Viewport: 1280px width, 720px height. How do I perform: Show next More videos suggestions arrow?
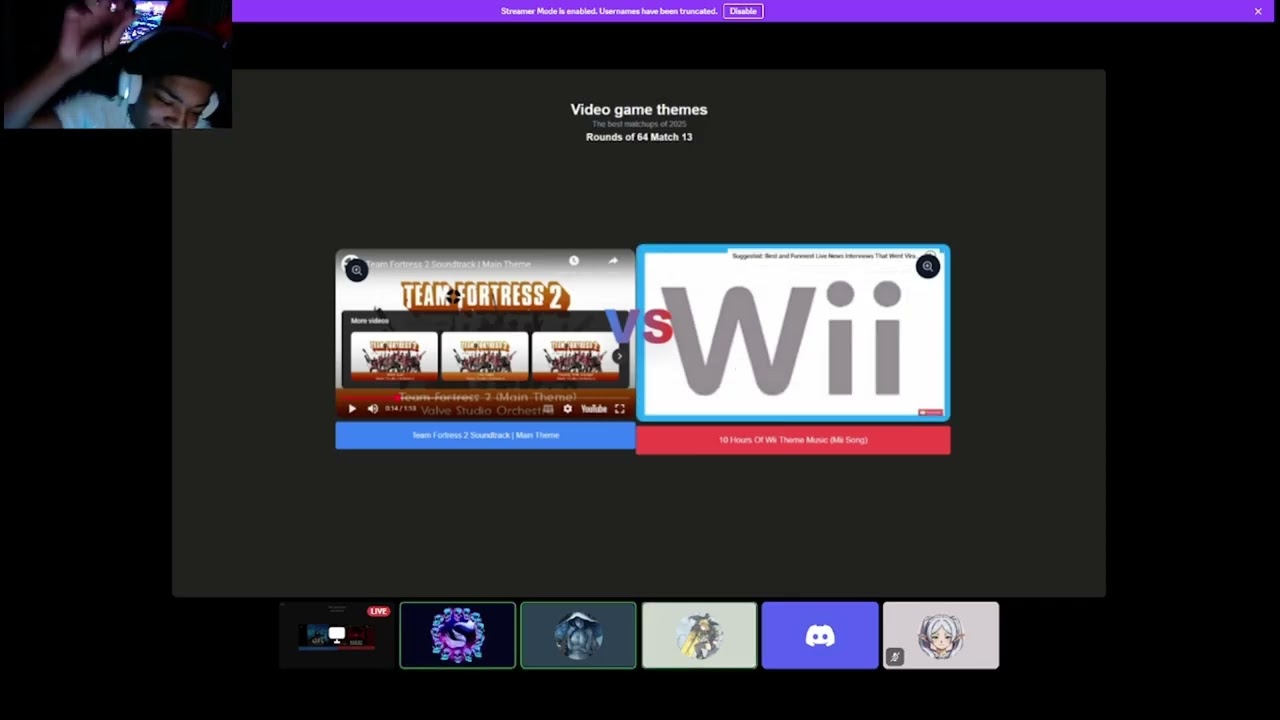[619, 356]
